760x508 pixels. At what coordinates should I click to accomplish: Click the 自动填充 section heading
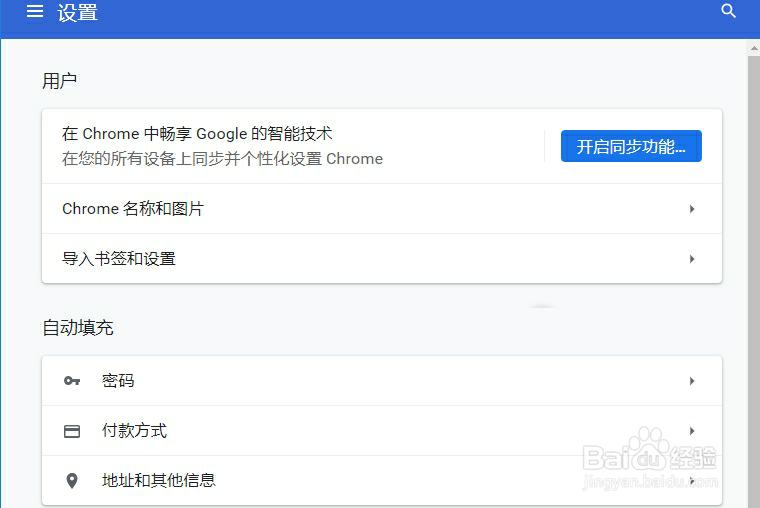[78, 328]
